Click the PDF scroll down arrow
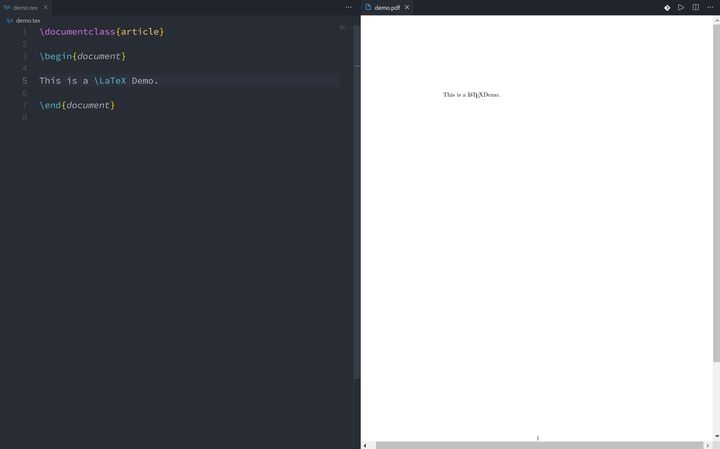720x449 pixels. (716, 437)
